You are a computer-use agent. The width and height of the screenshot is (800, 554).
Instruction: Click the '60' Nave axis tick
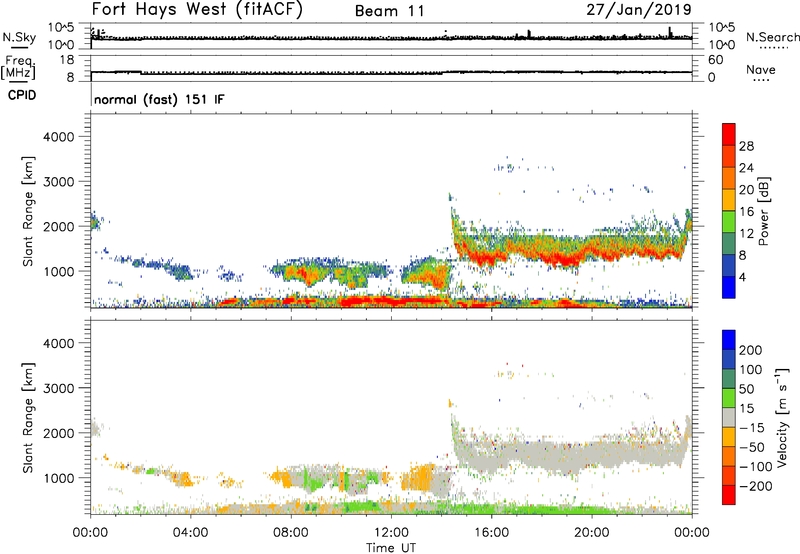[x=715, y=60]
